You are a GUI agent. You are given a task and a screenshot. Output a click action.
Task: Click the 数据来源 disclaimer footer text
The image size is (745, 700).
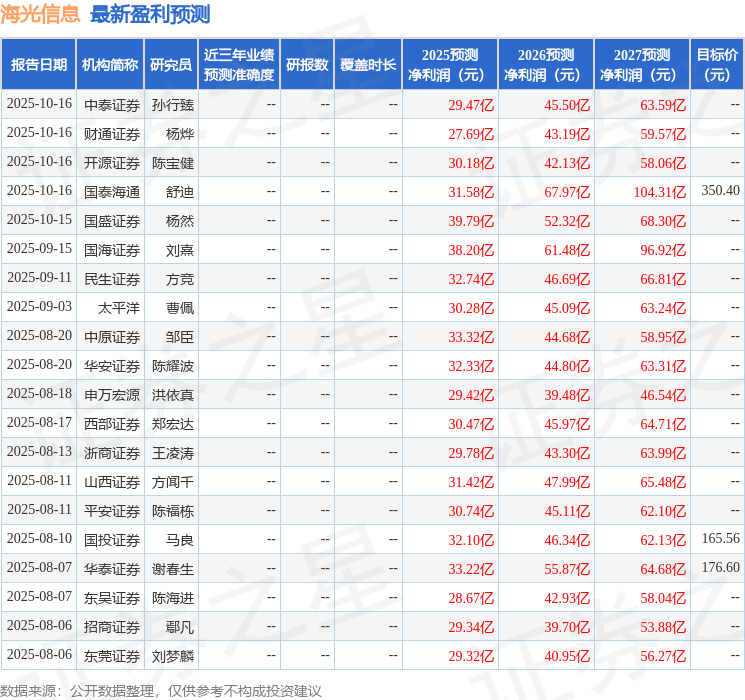pyautogui.click(x=161, y=690)
